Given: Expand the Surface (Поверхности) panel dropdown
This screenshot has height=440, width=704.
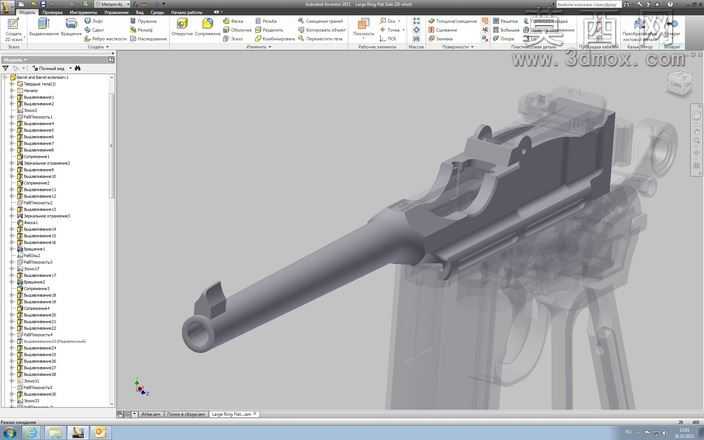Looking at the screenshot, I should tap(472, 47).
